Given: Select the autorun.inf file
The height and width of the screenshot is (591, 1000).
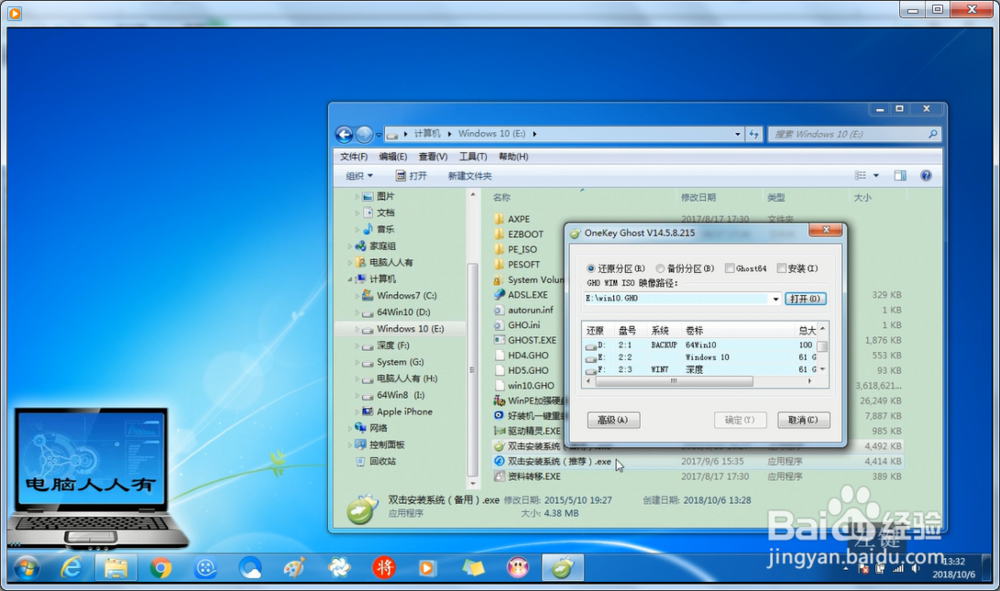Looking at the screenshot, I should pyautogui.click(x=529, y=310).
